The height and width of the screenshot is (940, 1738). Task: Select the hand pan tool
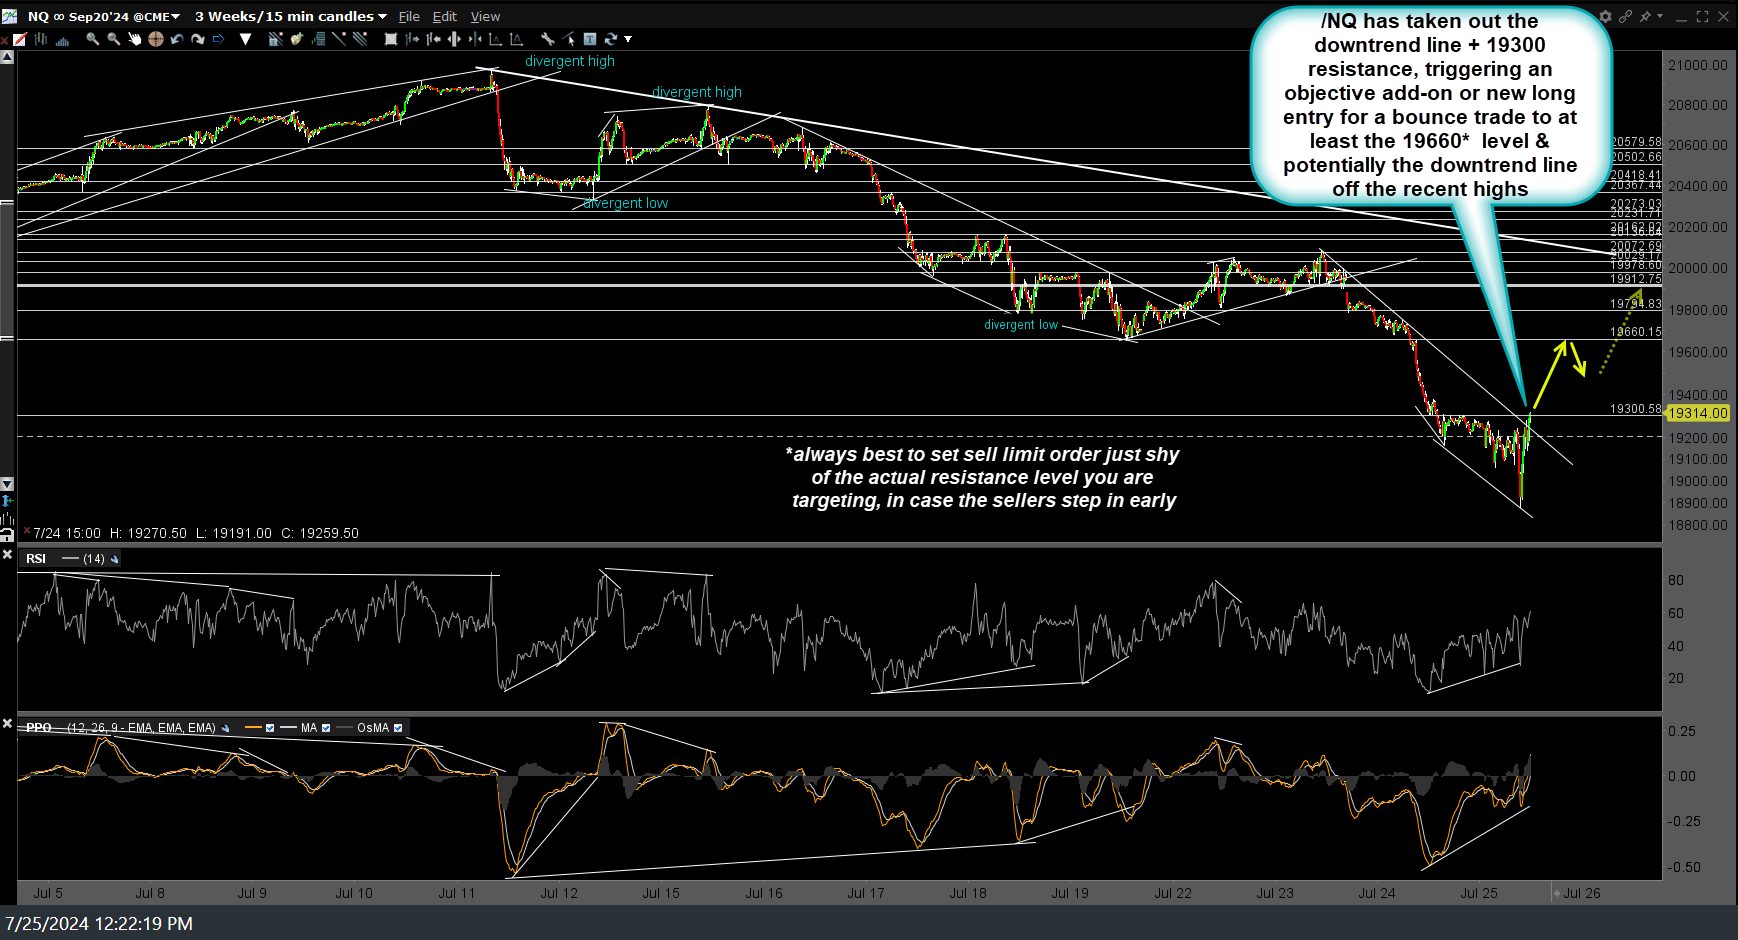[135, 39]
